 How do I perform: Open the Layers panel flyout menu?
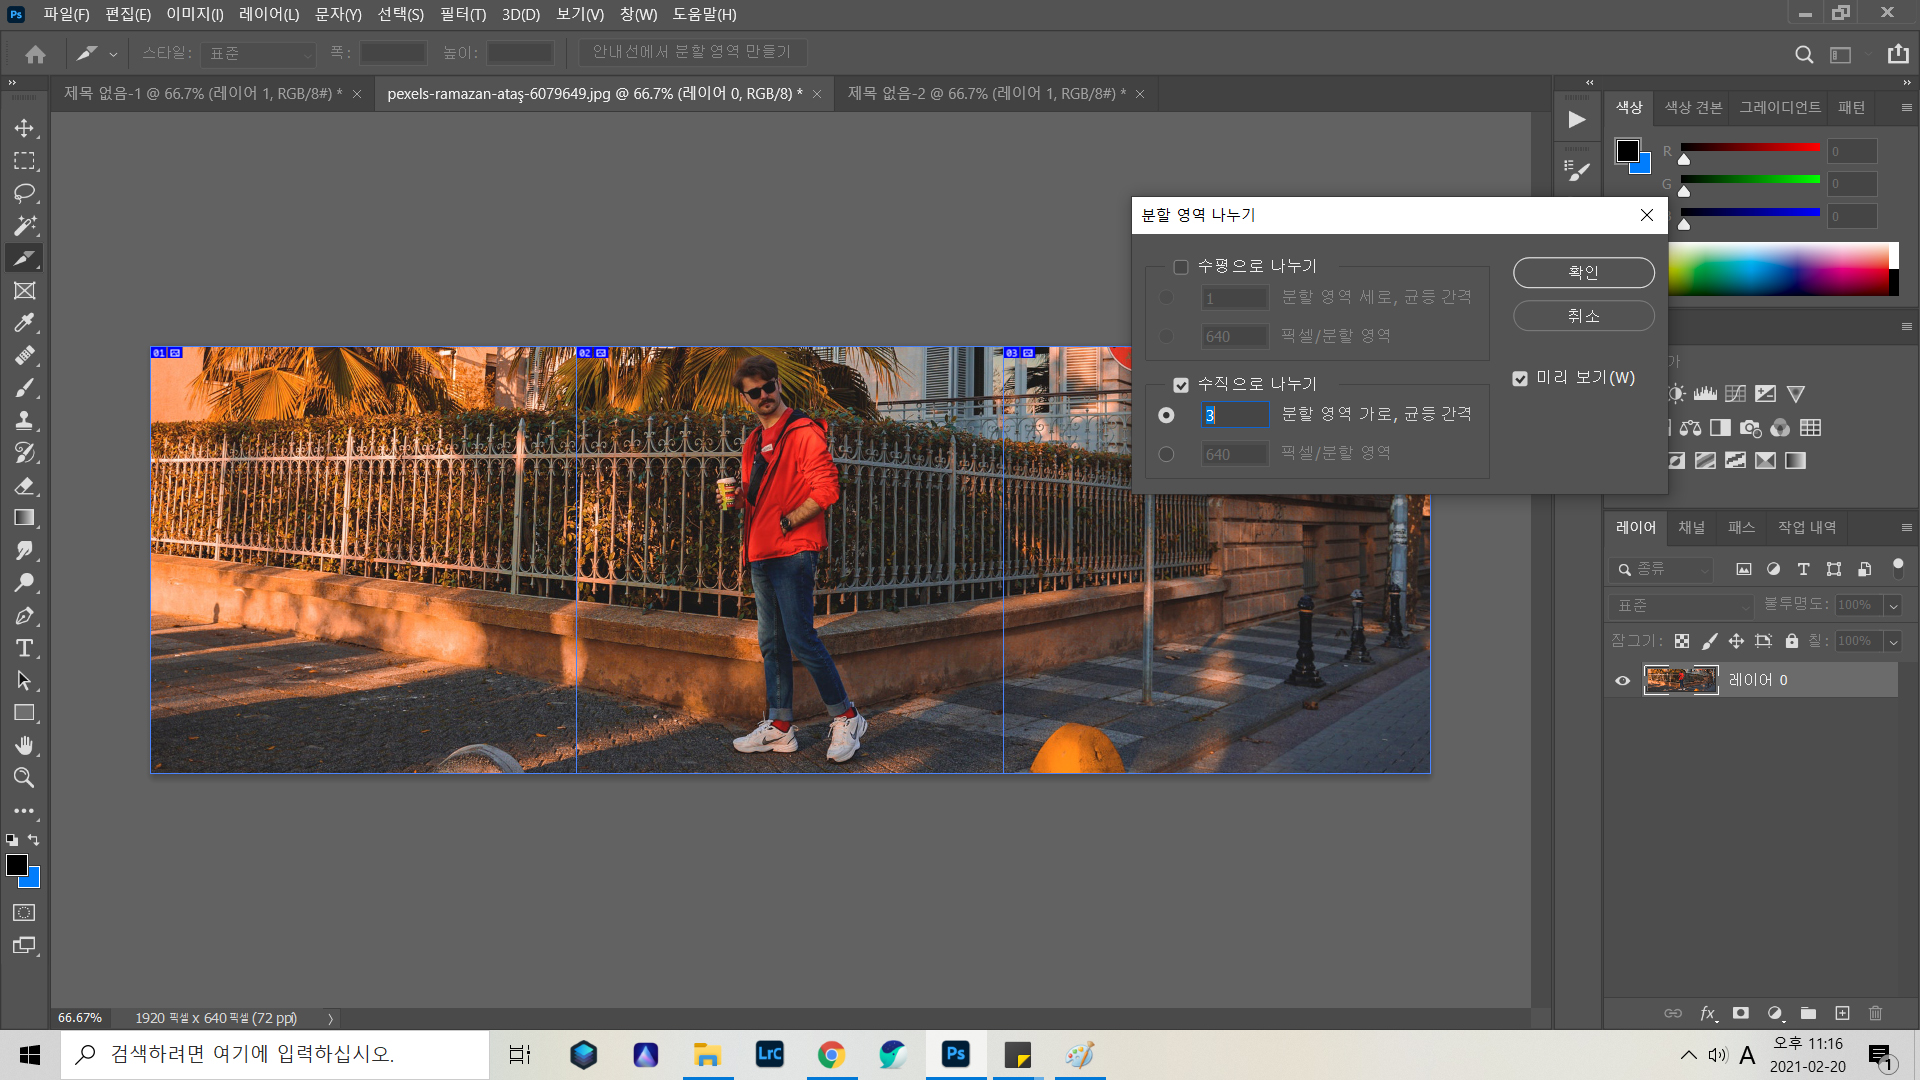(x=1906, y=527)
